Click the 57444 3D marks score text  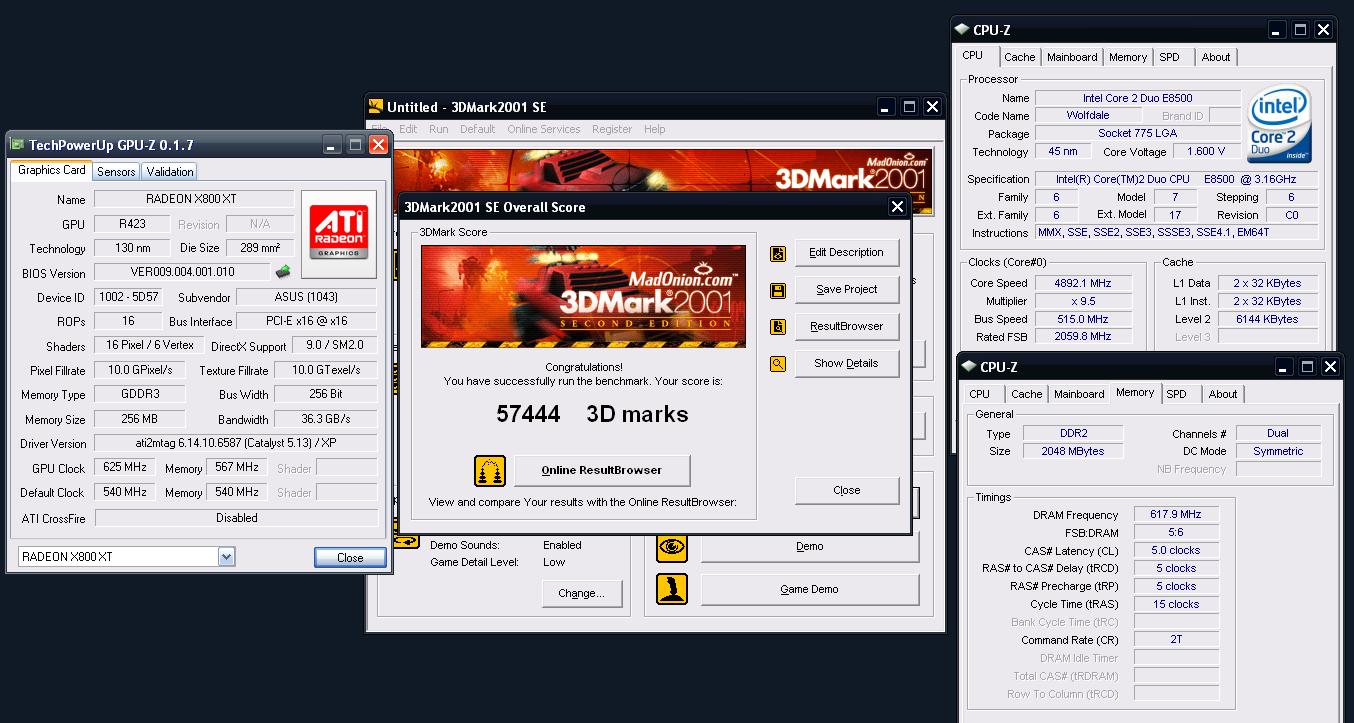coord(592,414)
